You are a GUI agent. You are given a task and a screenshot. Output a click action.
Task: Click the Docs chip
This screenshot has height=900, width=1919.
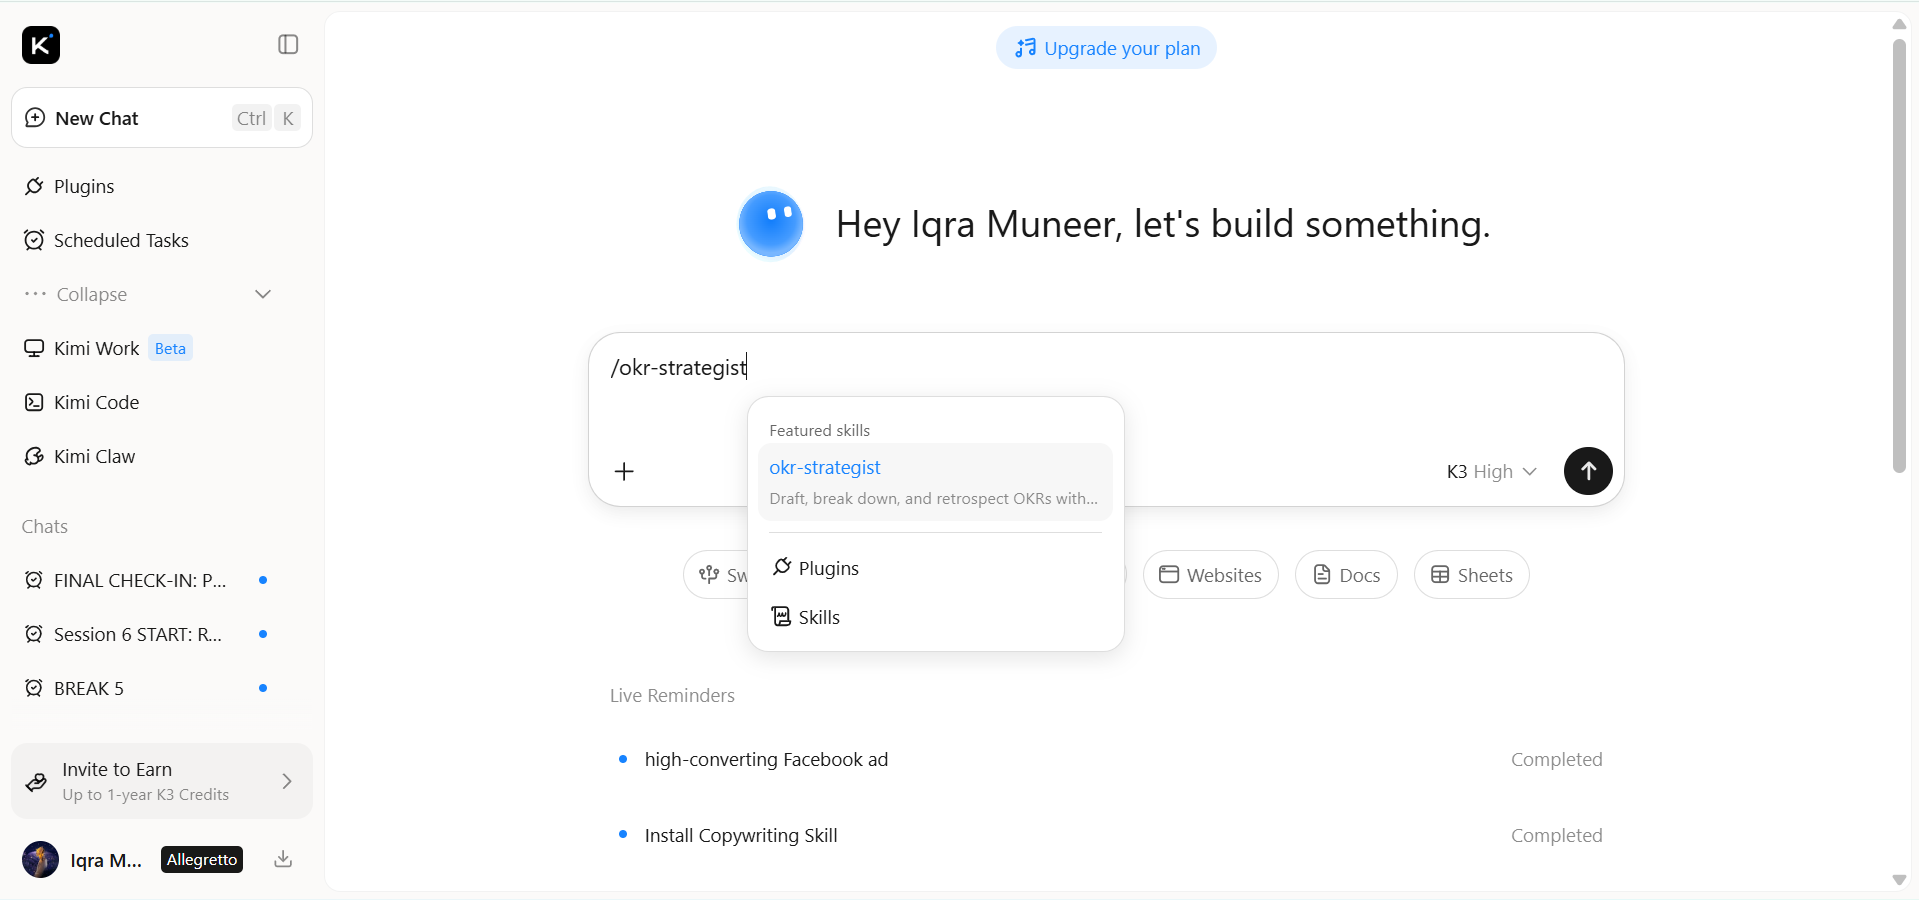click(x=1346, y=575)
